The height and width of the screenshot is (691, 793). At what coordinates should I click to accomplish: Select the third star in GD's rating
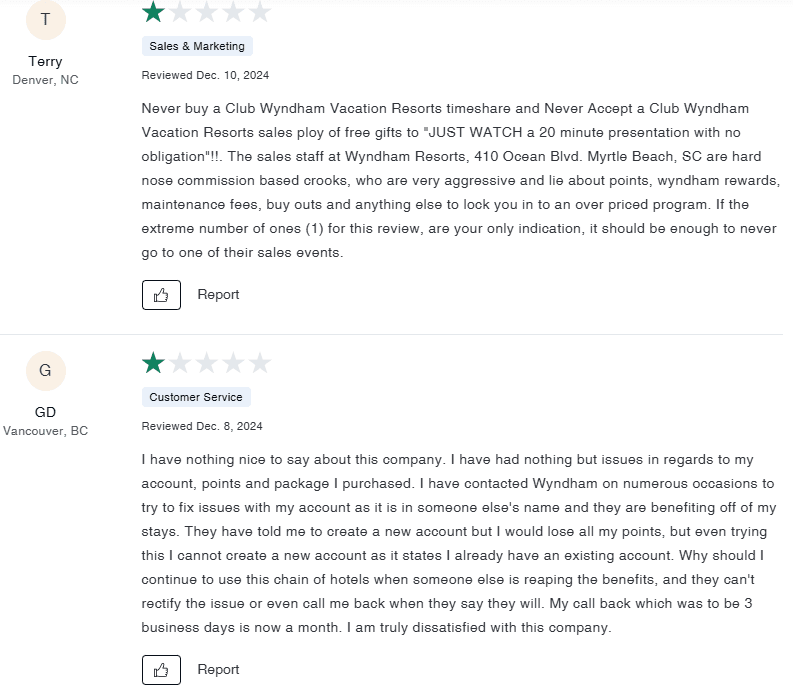(207, 362)
